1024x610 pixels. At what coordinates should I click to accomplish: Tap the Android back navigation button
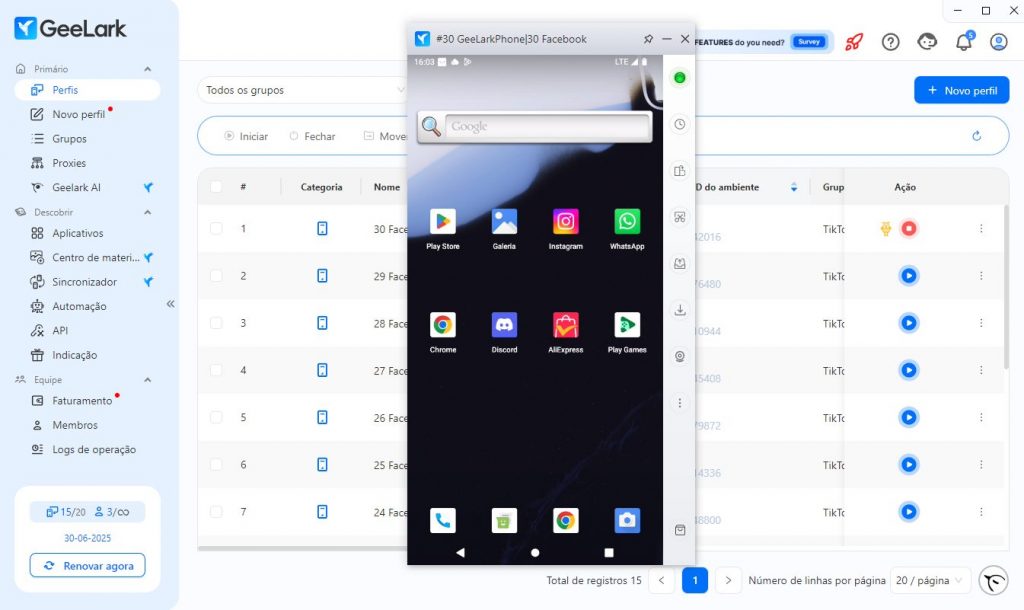(460, 553)
